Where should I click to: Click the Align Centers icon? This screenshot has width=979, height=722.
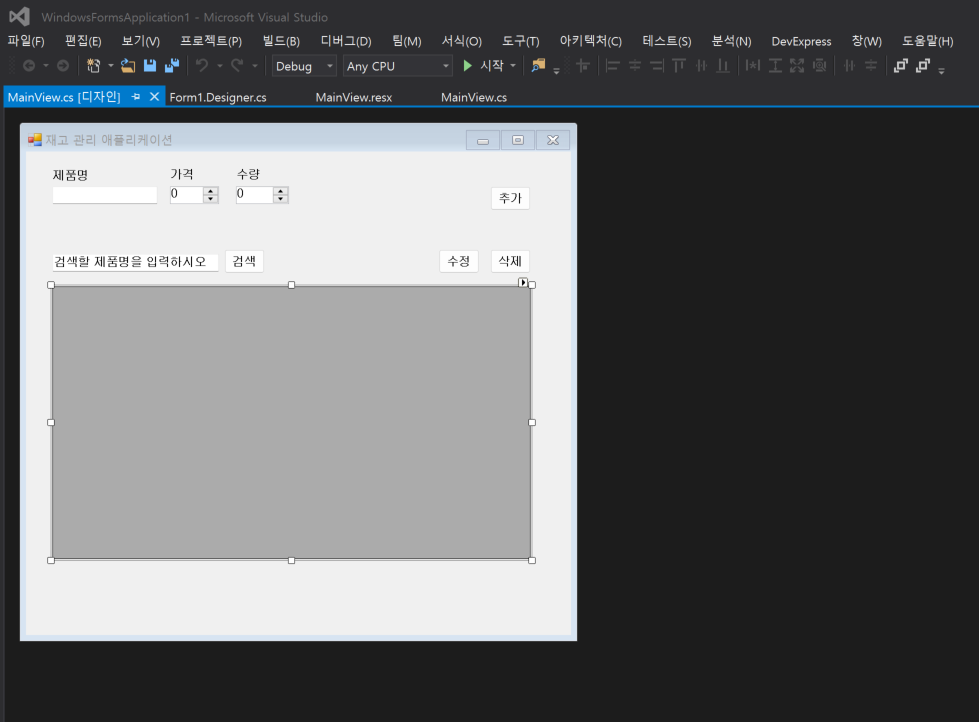coord(635,66)
